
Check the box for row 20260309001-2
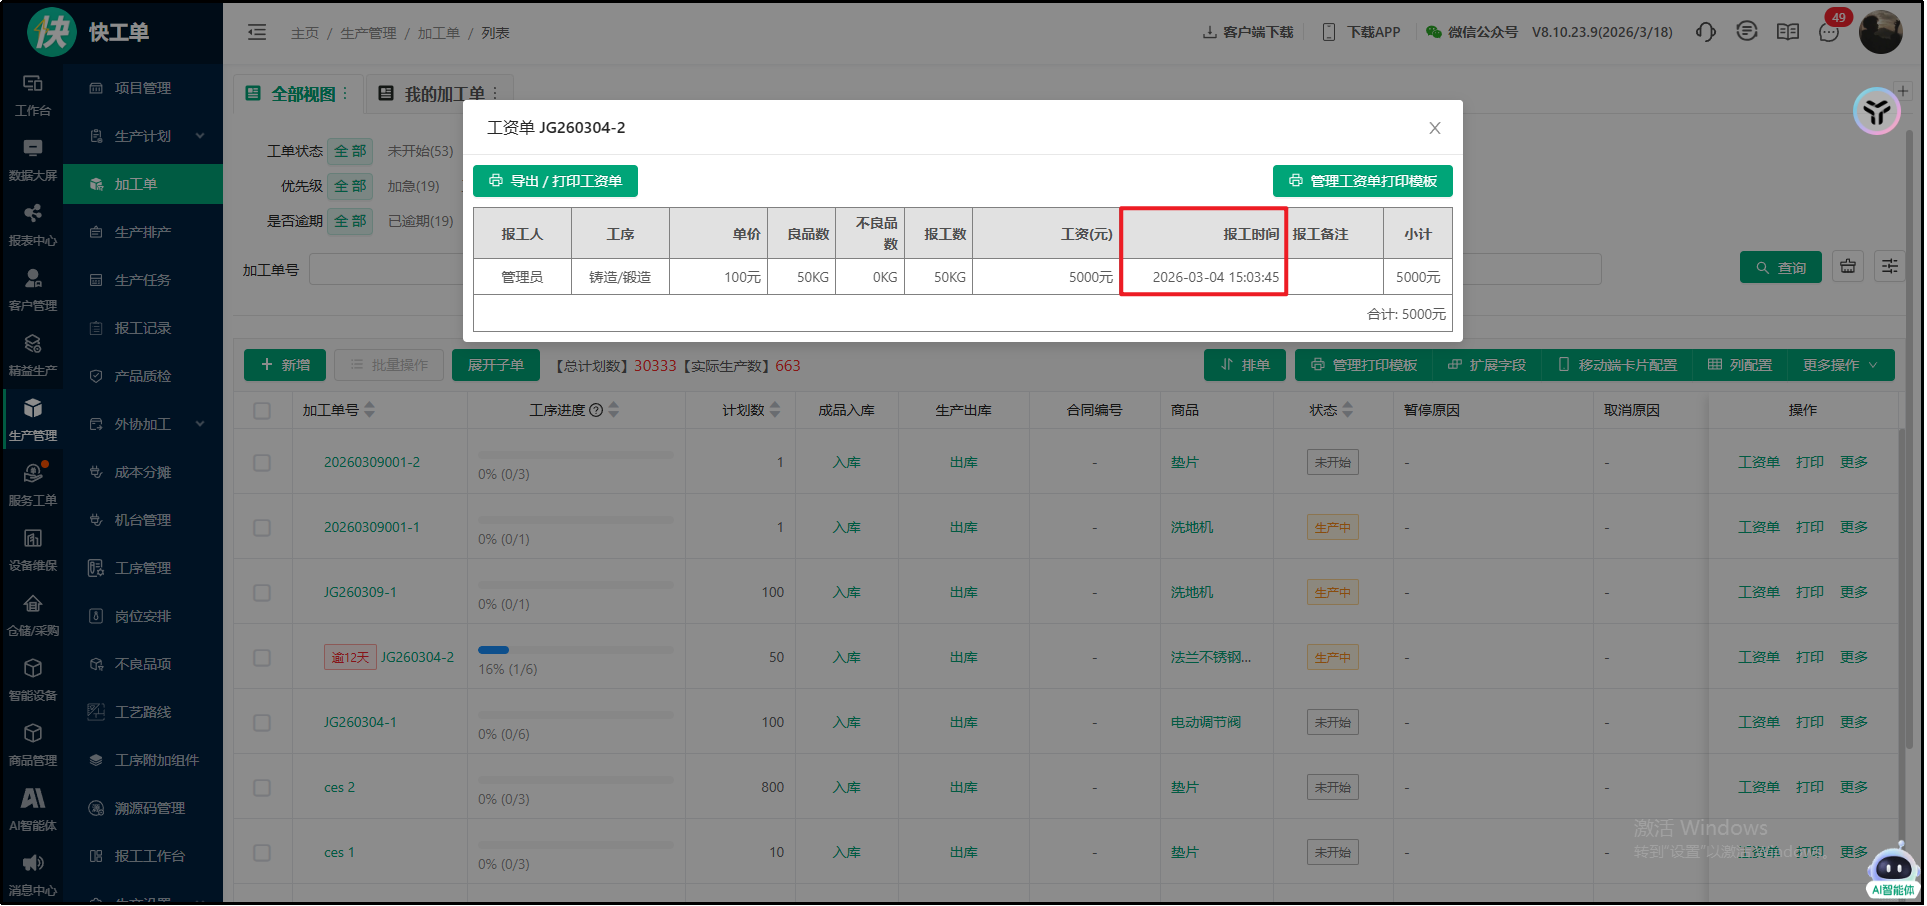click(x=262, y=463)
